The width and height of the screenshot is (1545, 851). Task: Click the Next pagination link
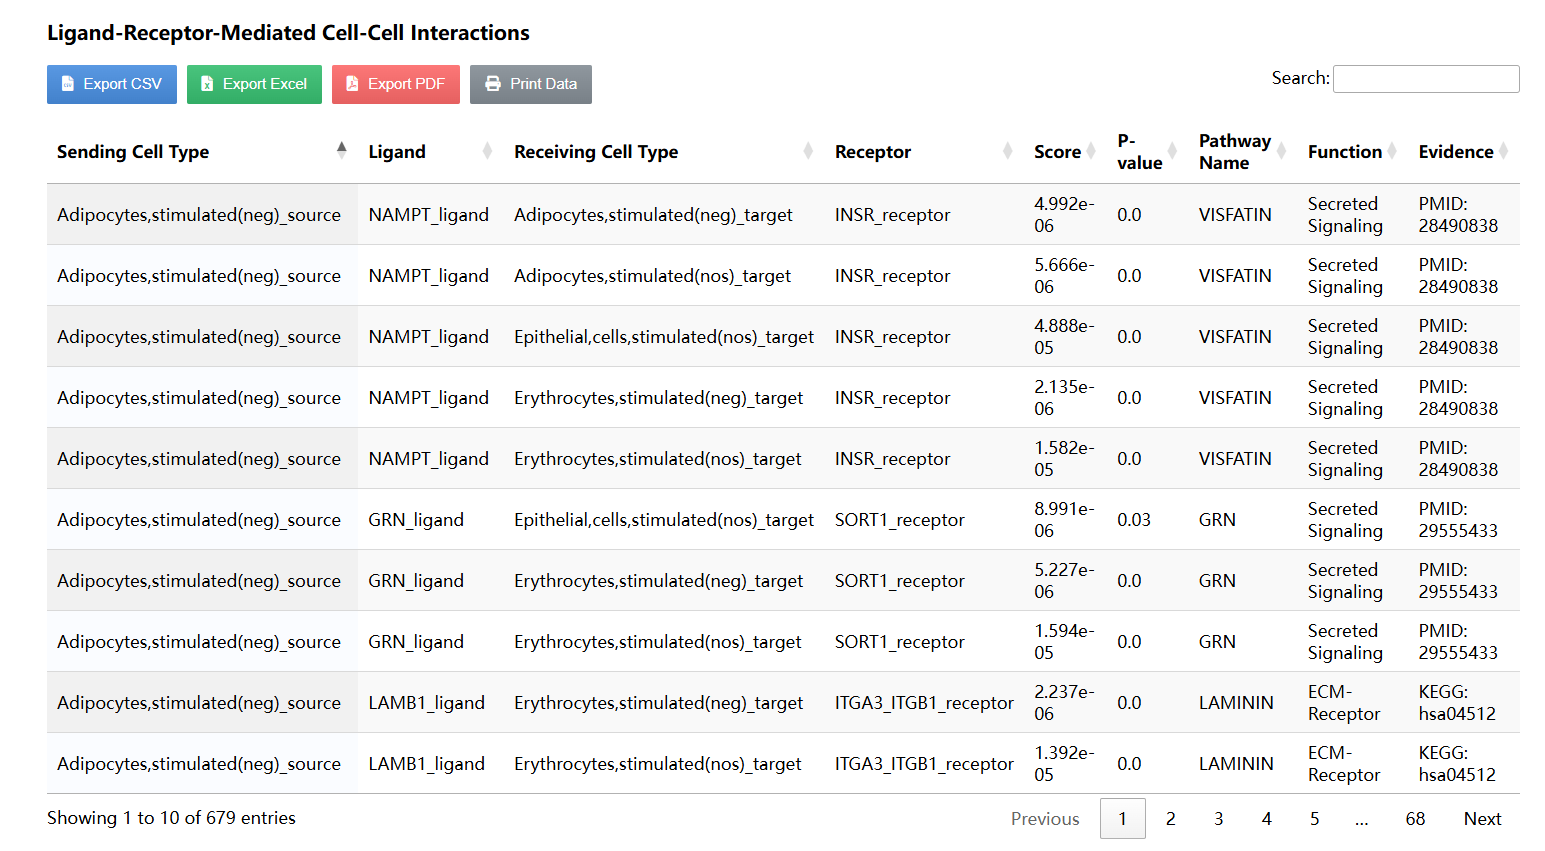click(1482, 819)
